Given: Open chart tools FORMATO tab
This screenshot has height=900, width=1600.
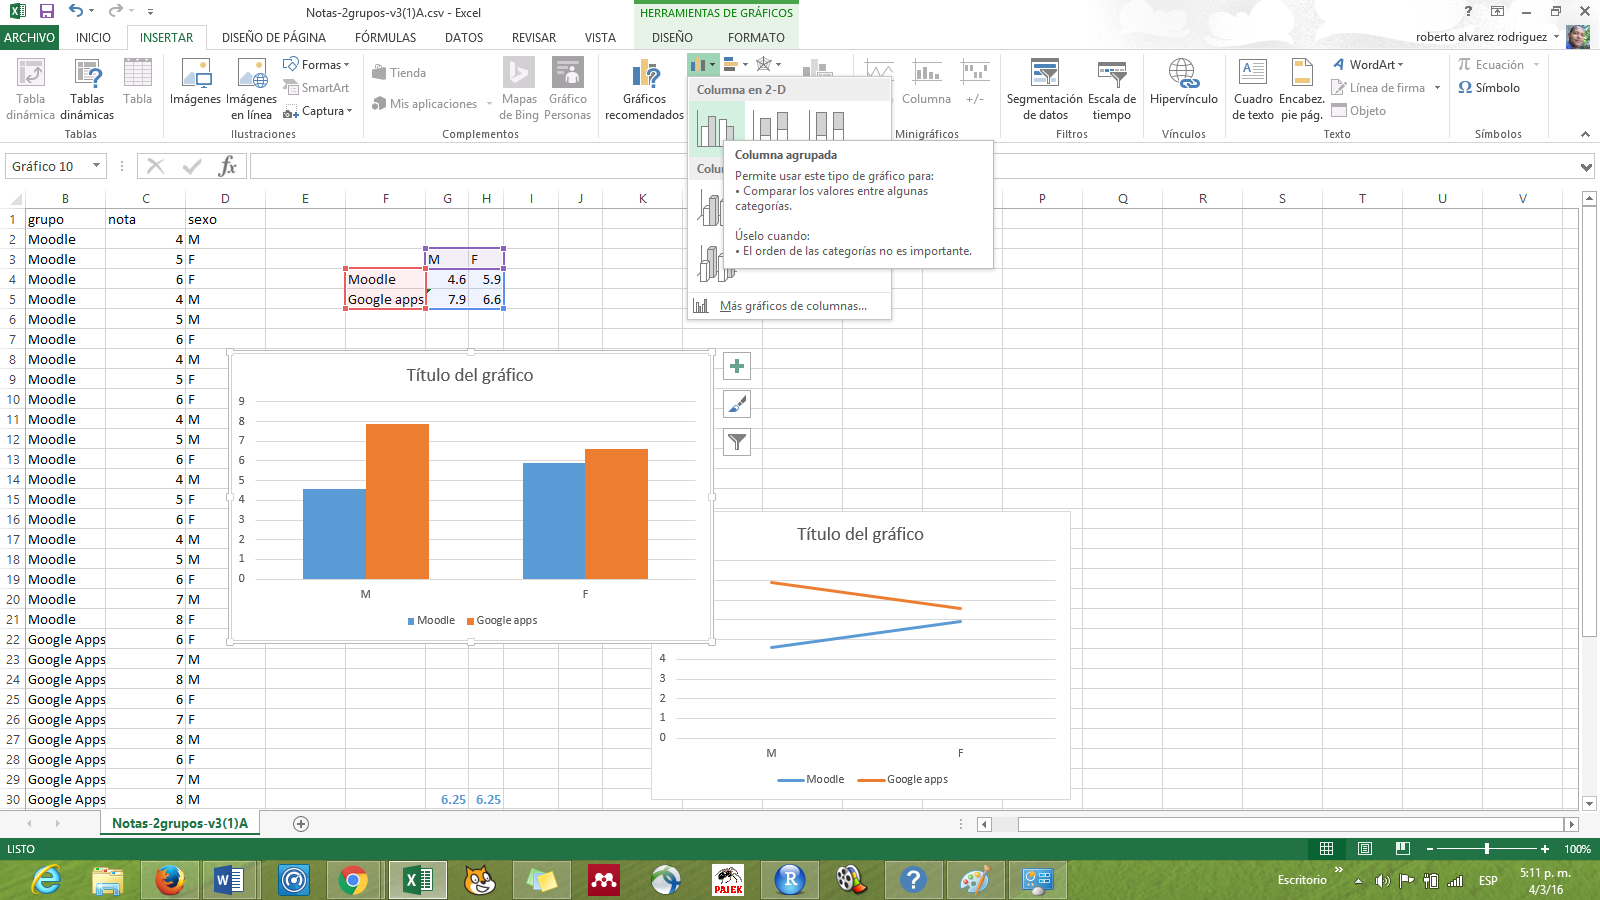Looking at the screenshot, I should pyautogui.click(x=756, y=37).
